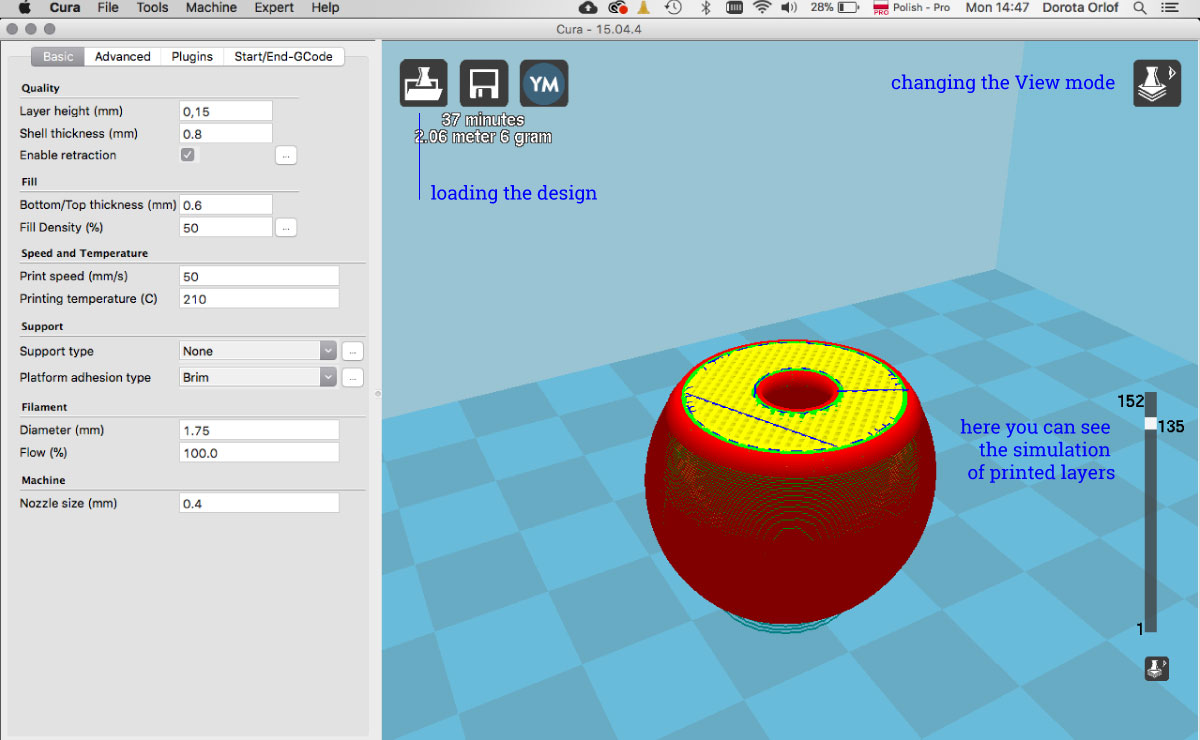Click the Save toolpath floppy disk icon
Screen dimensions: 1200x740
pos(484,83)
